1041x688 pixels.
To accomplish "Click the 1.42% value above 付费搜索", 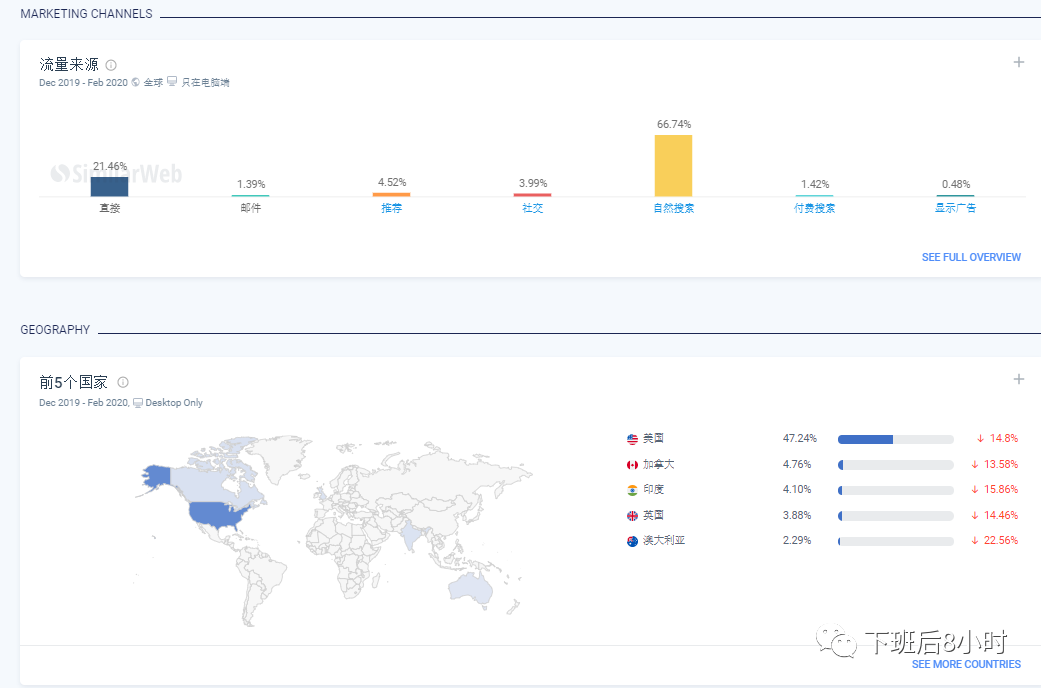I will click(815, 184).
